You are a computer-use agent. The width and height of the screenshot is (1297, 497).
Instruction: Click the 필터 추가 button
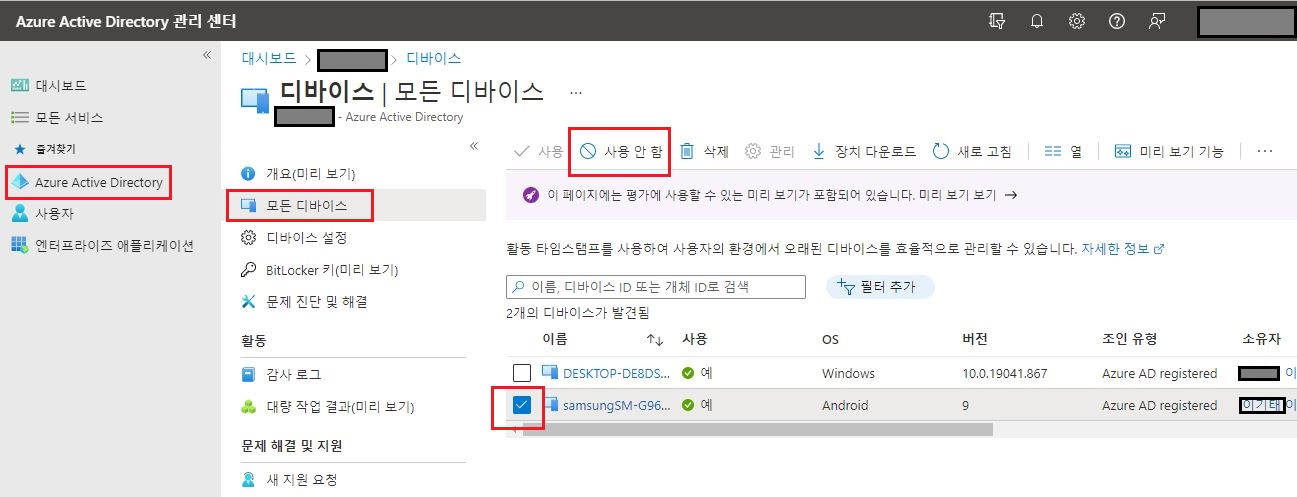[x=880, y=287]
